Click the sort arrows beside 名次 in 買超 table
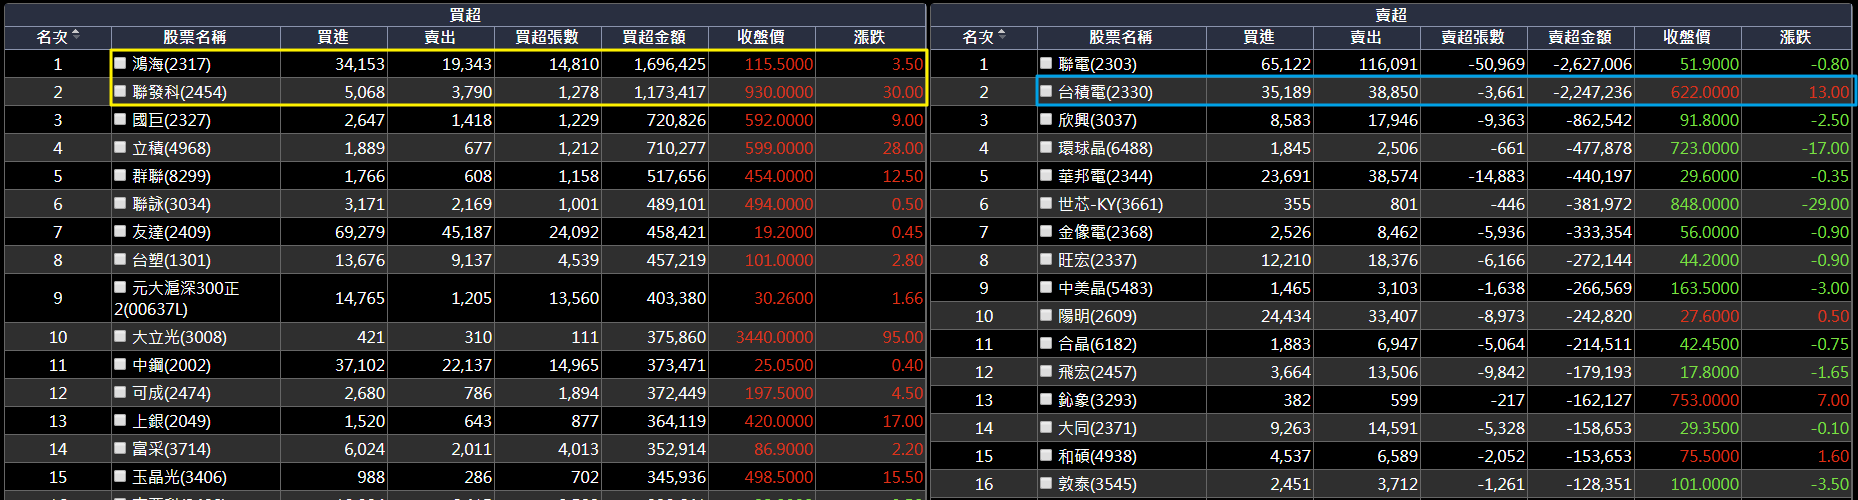1858x500 pixels. coord(76,35)
